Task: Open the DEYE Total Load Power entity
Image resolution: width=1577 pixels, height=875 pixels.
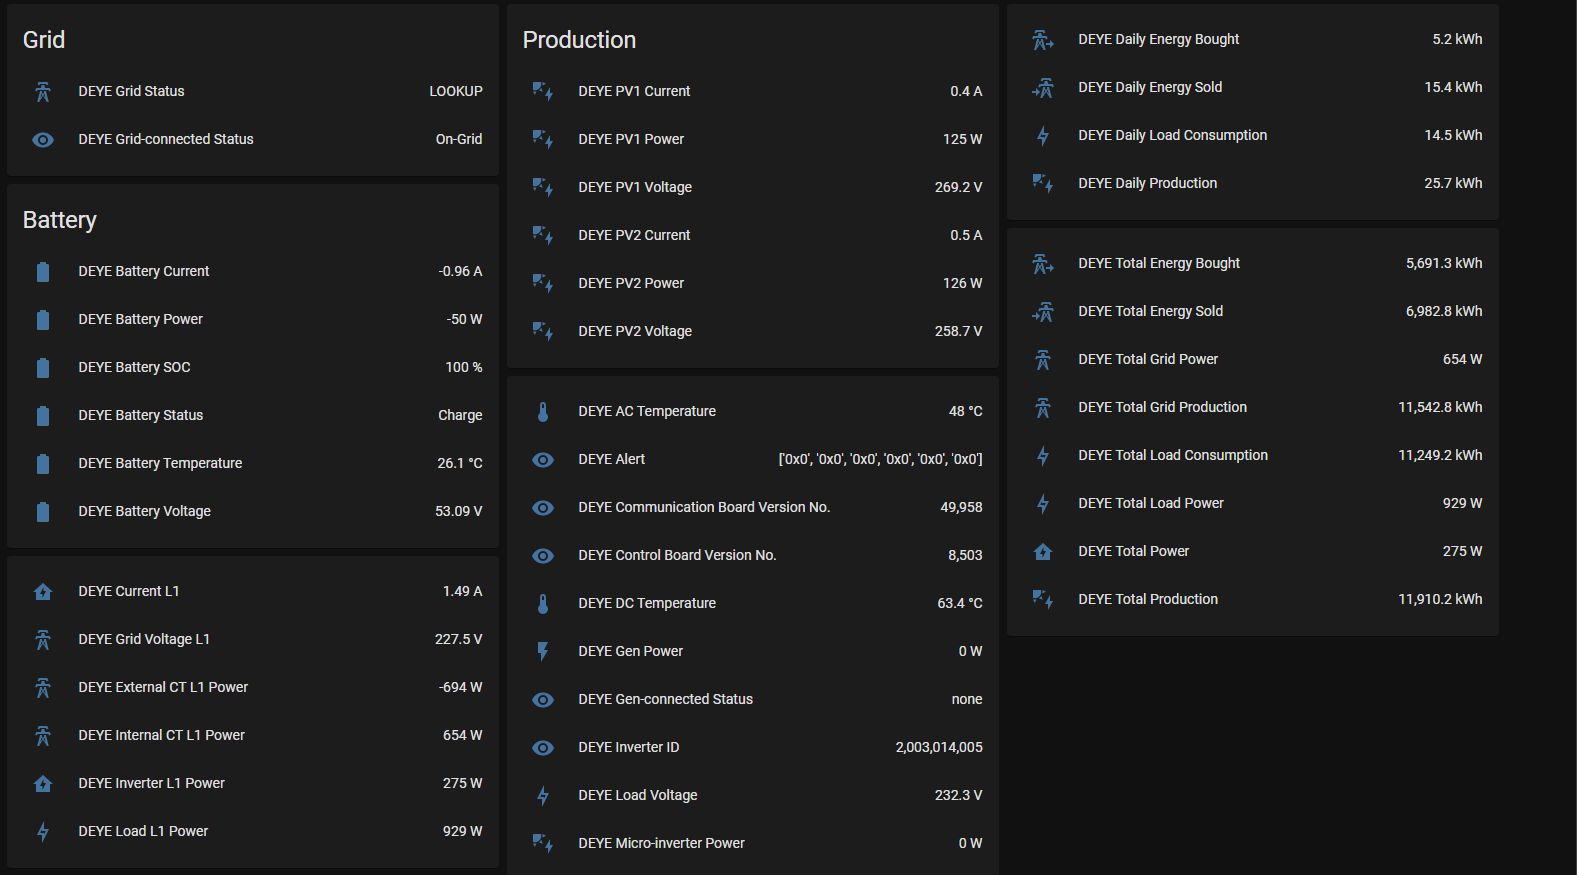Action: 1253,504
